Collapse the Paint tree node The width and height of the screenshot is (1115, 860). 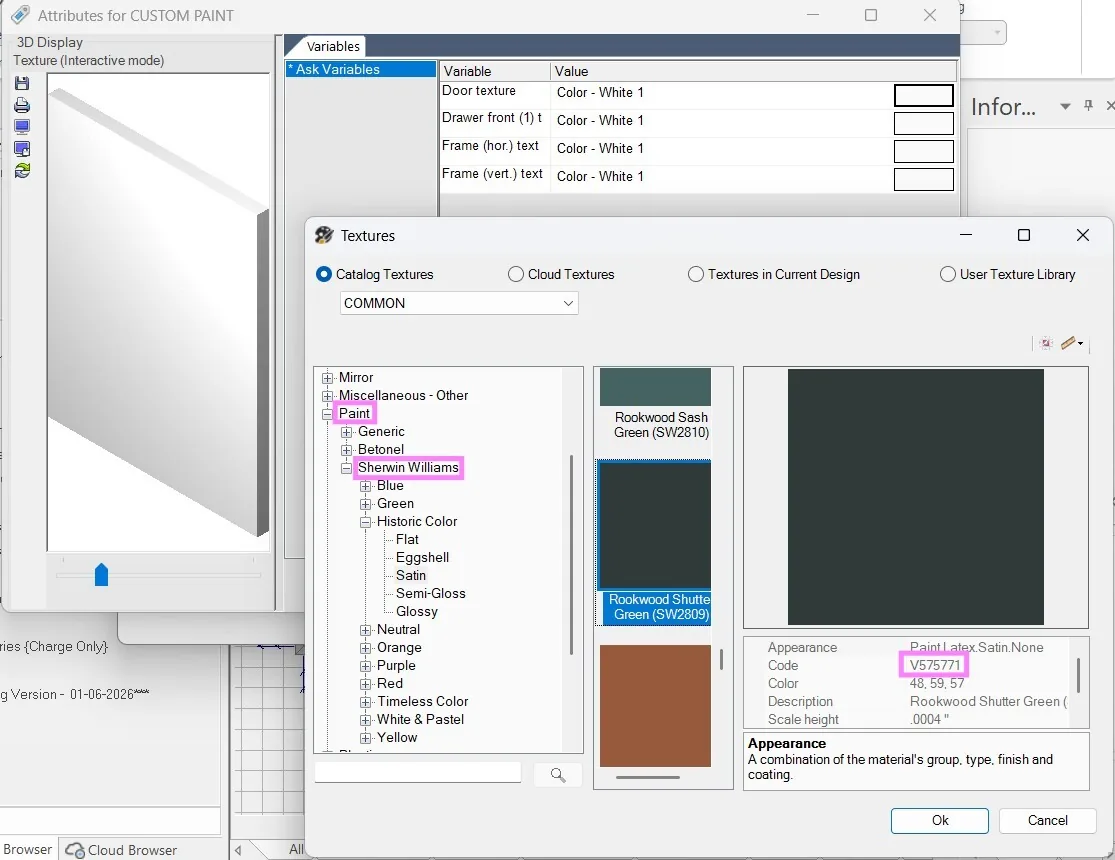point(327,414)
